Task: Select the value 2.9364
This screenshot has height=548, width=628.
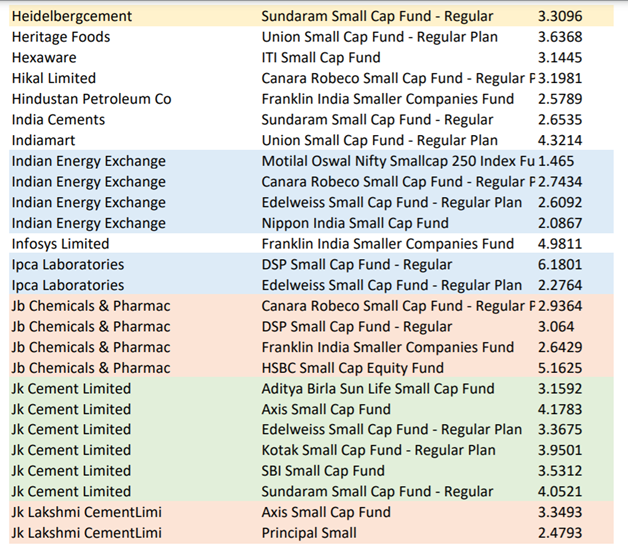Action: click(560, 306)
